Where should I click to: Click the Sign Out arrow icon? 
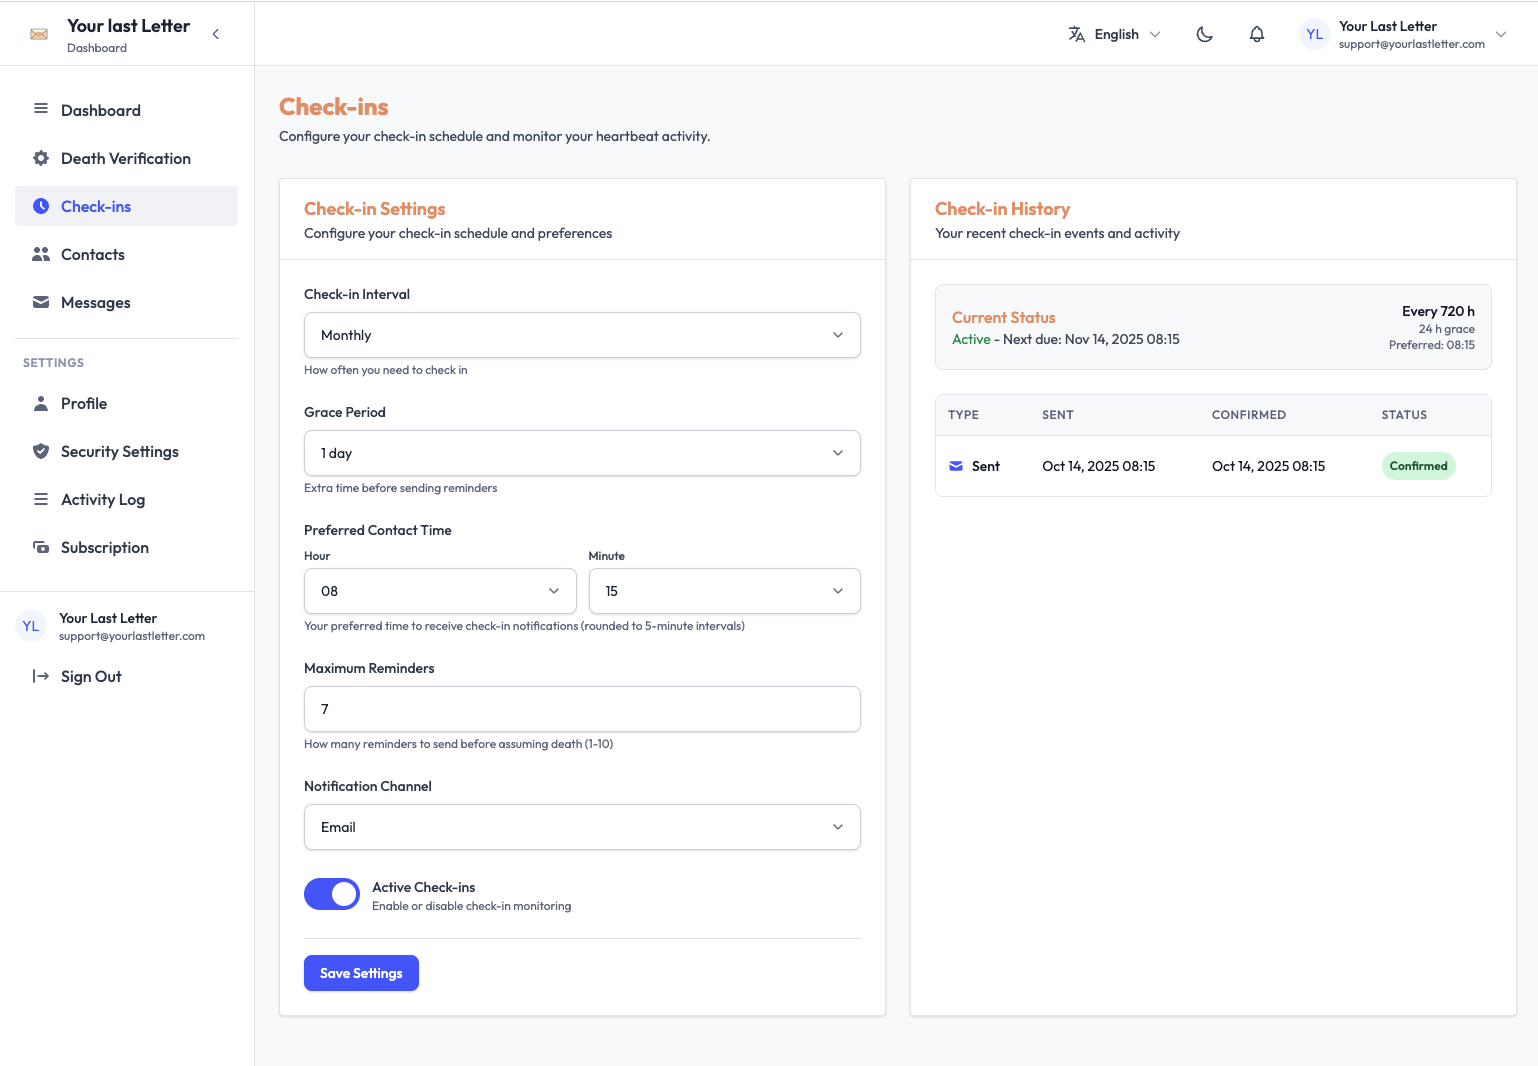pos(41,676)
